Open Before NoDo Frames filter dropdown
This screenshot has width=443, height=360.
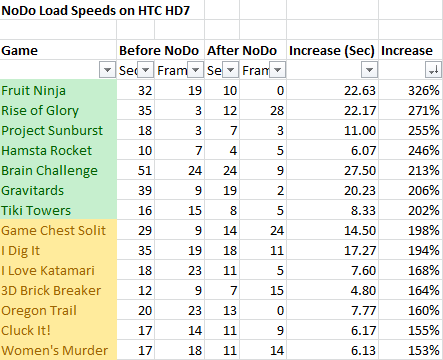[196, 70]
